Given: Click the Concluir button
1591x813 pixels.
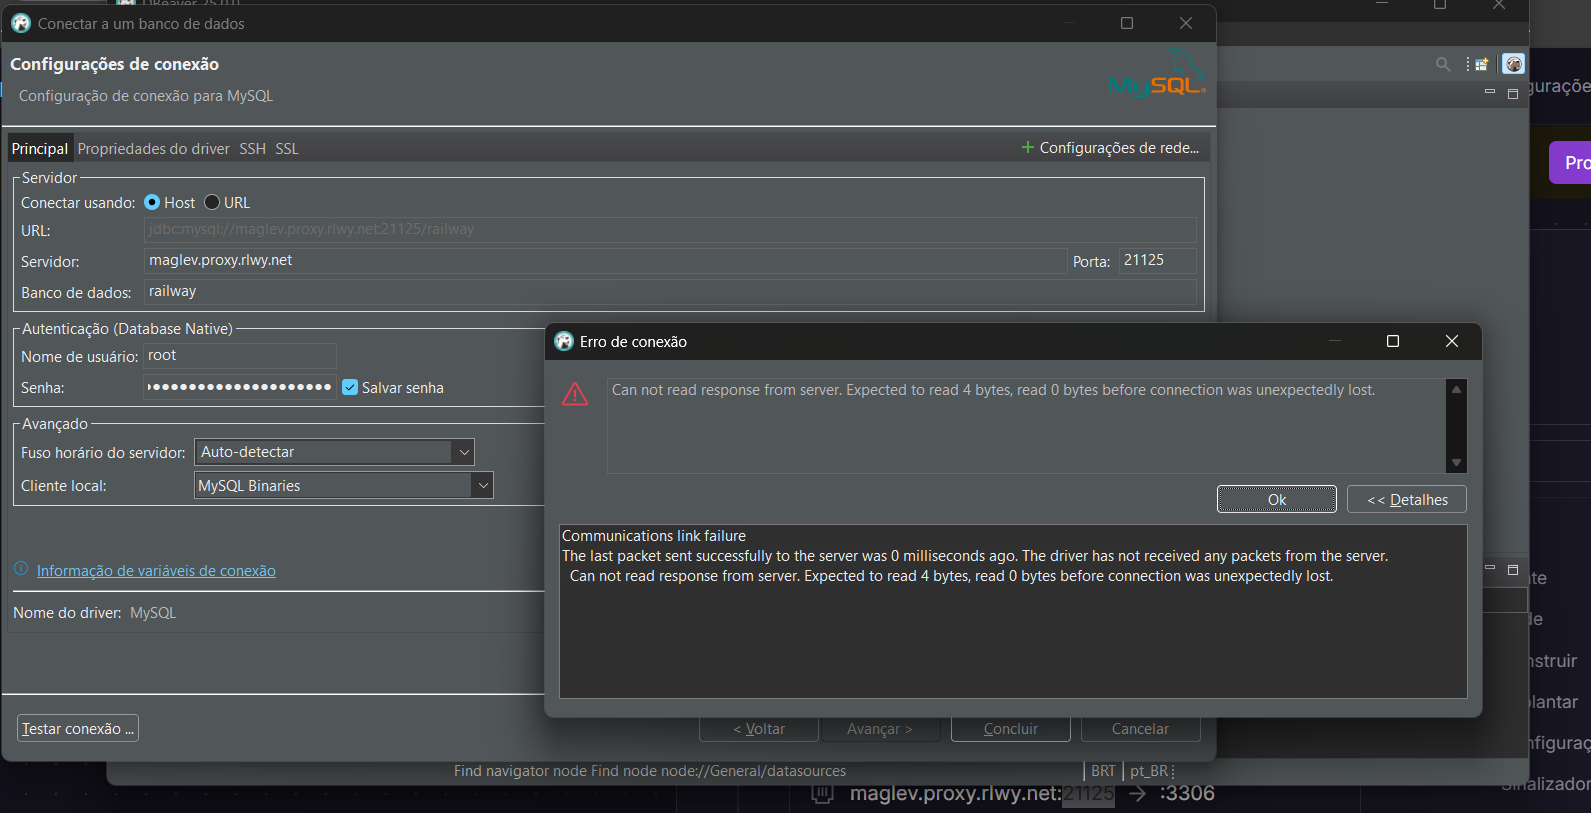Looking at the screenshot, I should [1011, 729].
